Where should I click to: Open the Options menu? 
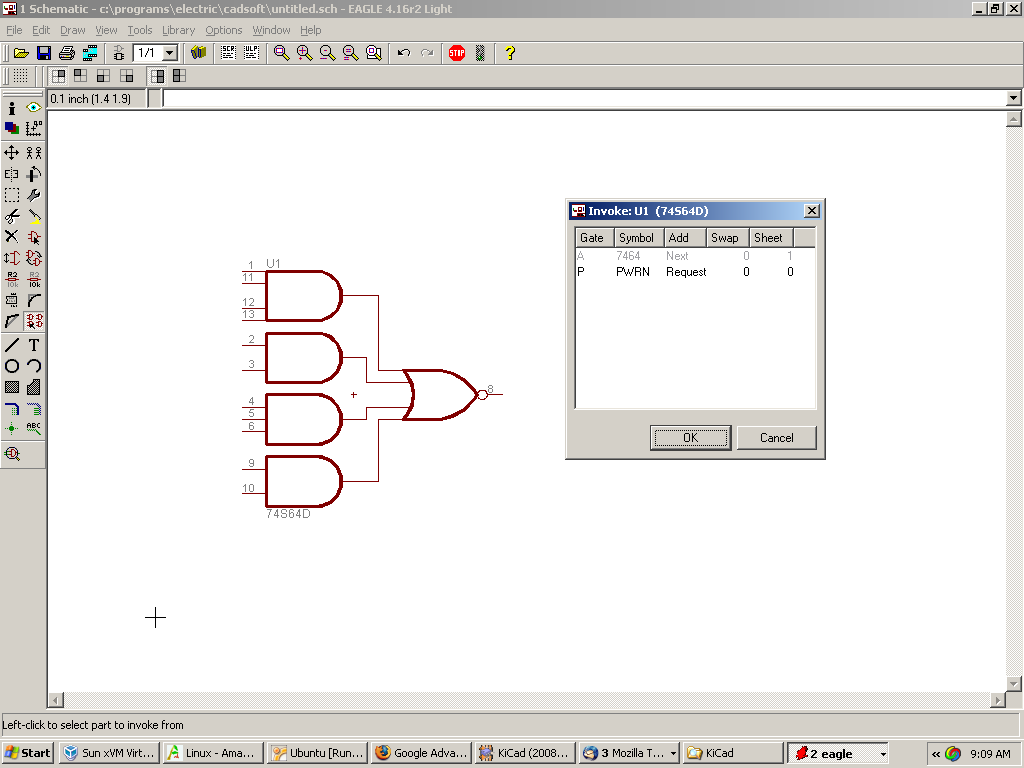[223, 30]
